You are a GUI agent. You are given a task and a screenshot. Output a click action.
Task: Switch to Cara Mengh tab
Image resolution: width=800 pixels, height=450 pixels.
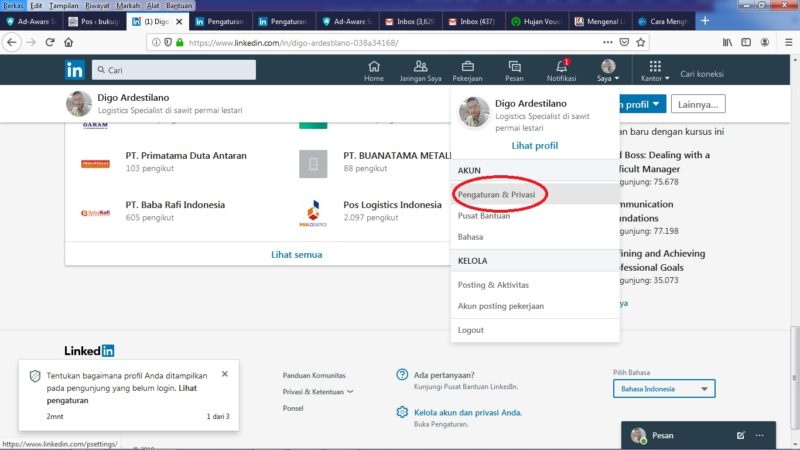664,21
